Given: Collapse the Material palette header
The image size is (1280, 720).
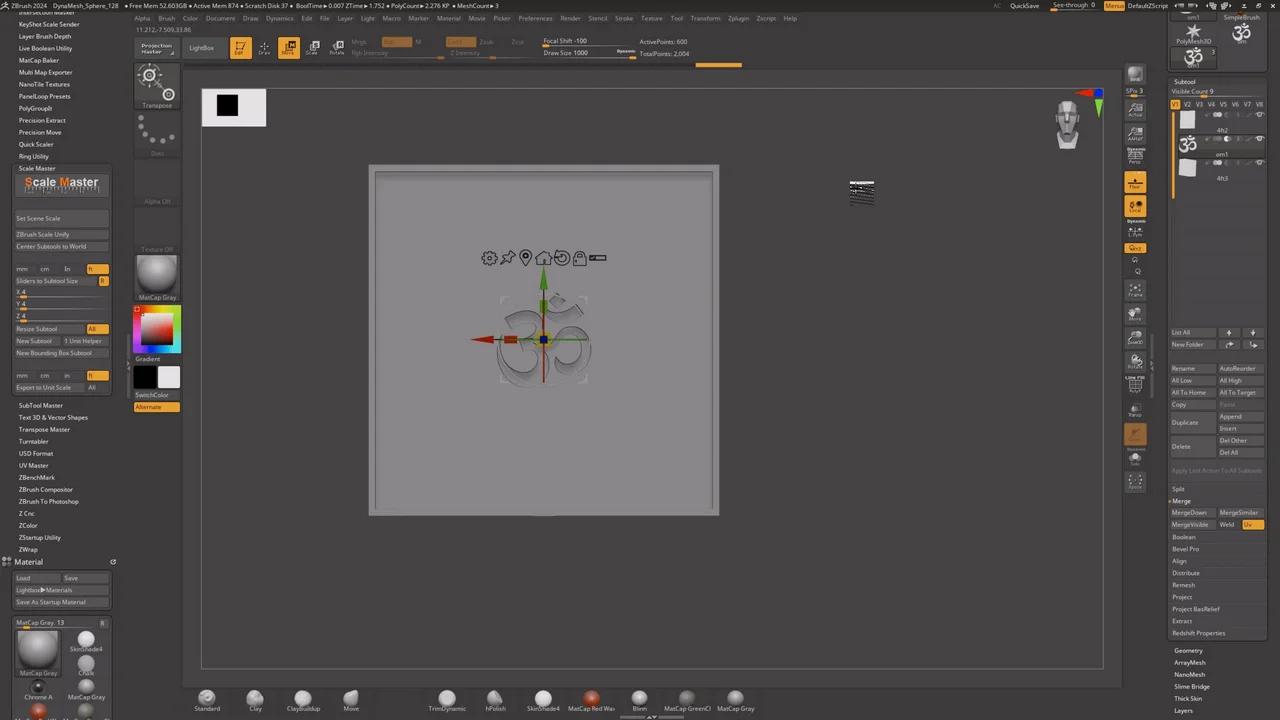Looking at the screenshot, I should pyautogui.click(x=29, y=562).
